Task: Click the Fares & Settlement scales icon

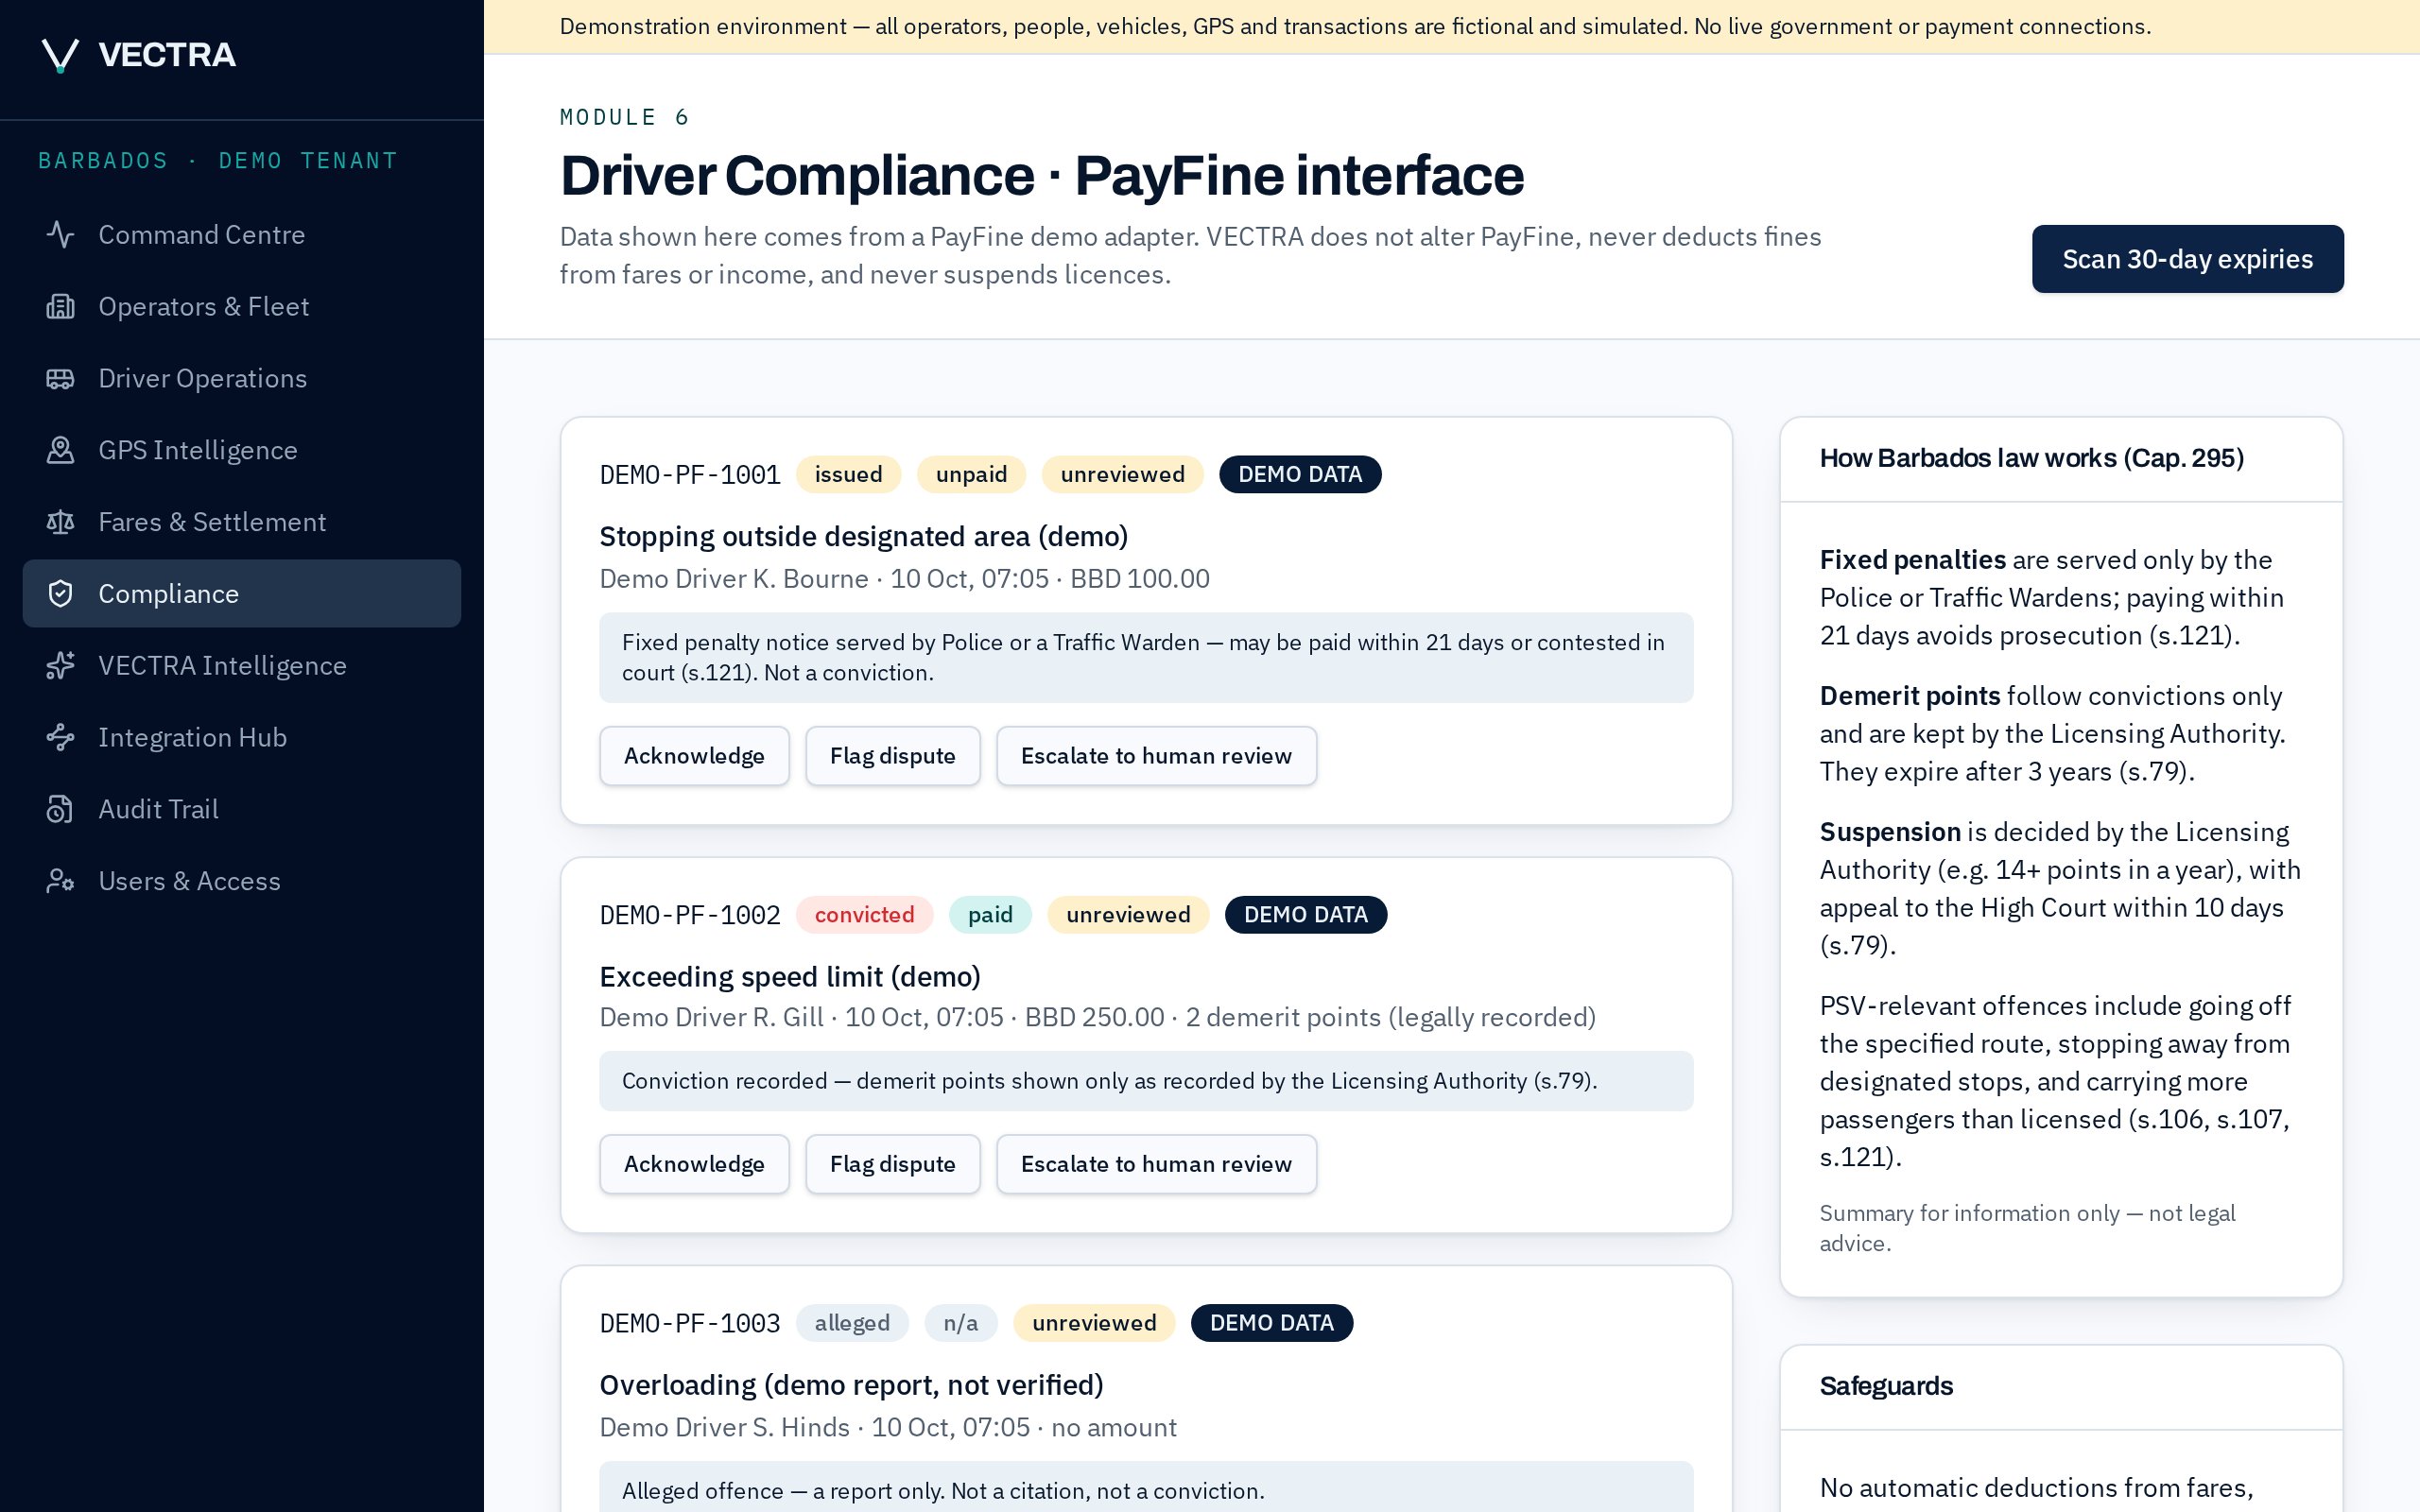Action: pyautogui.click(x=60, y=523)
